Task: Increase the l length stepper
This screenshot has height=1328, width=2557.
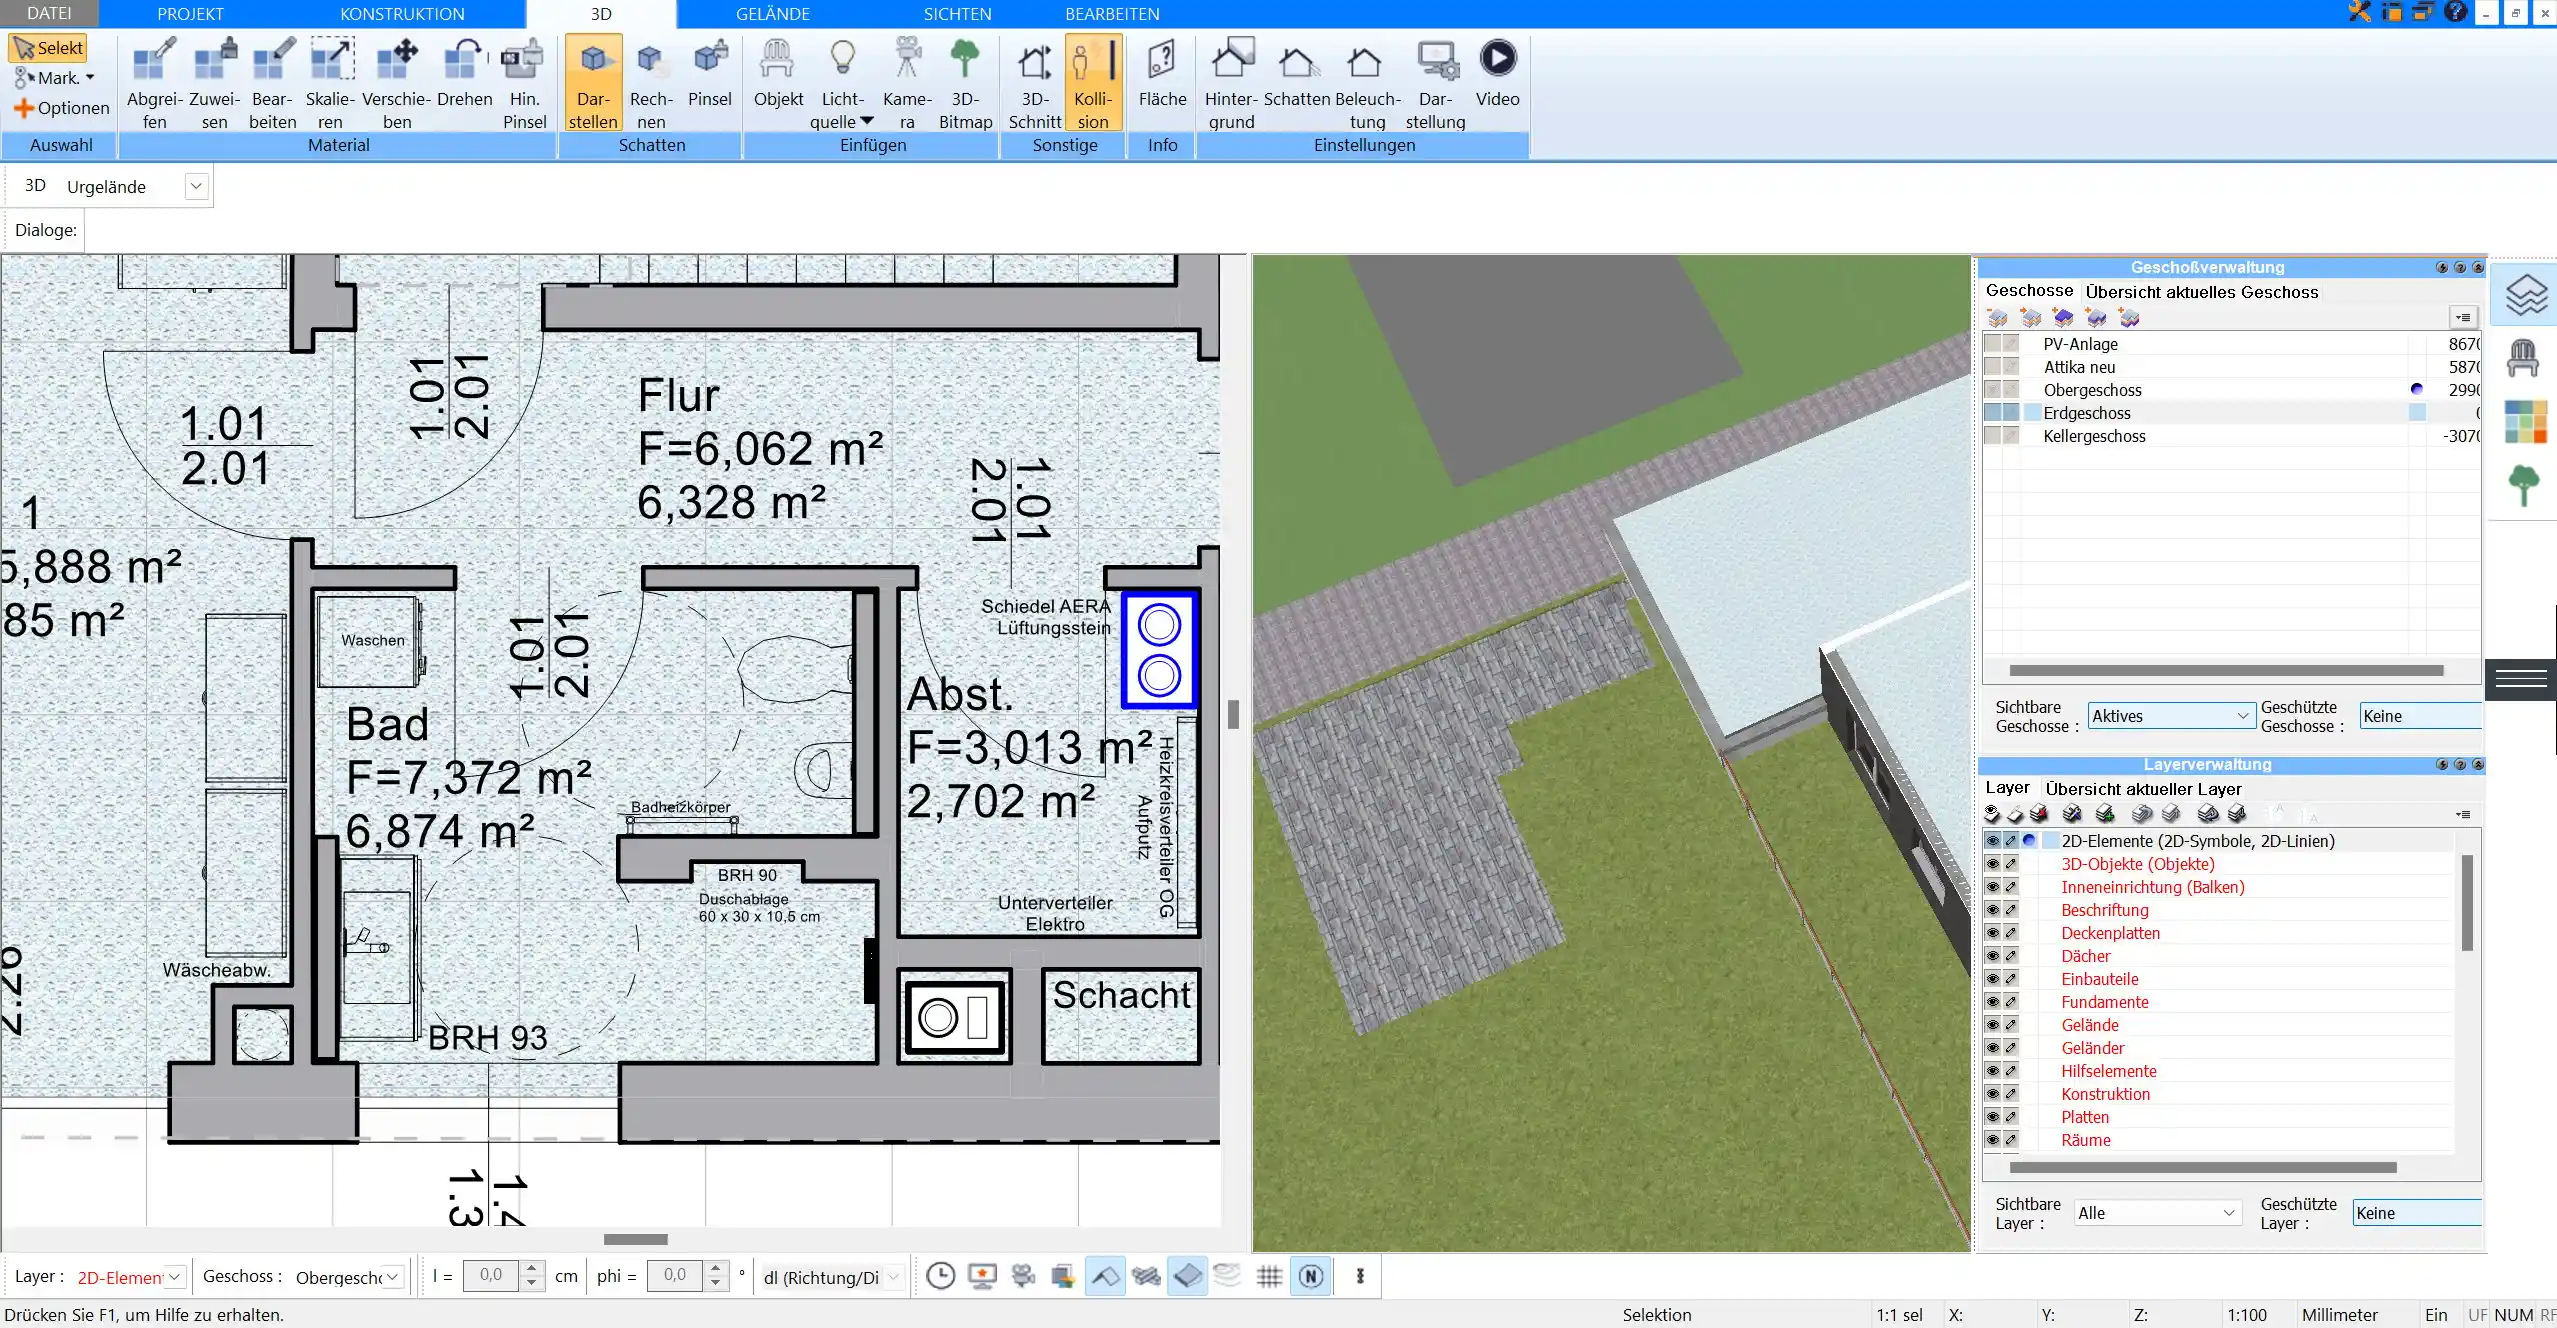Action: [532, 1269]
